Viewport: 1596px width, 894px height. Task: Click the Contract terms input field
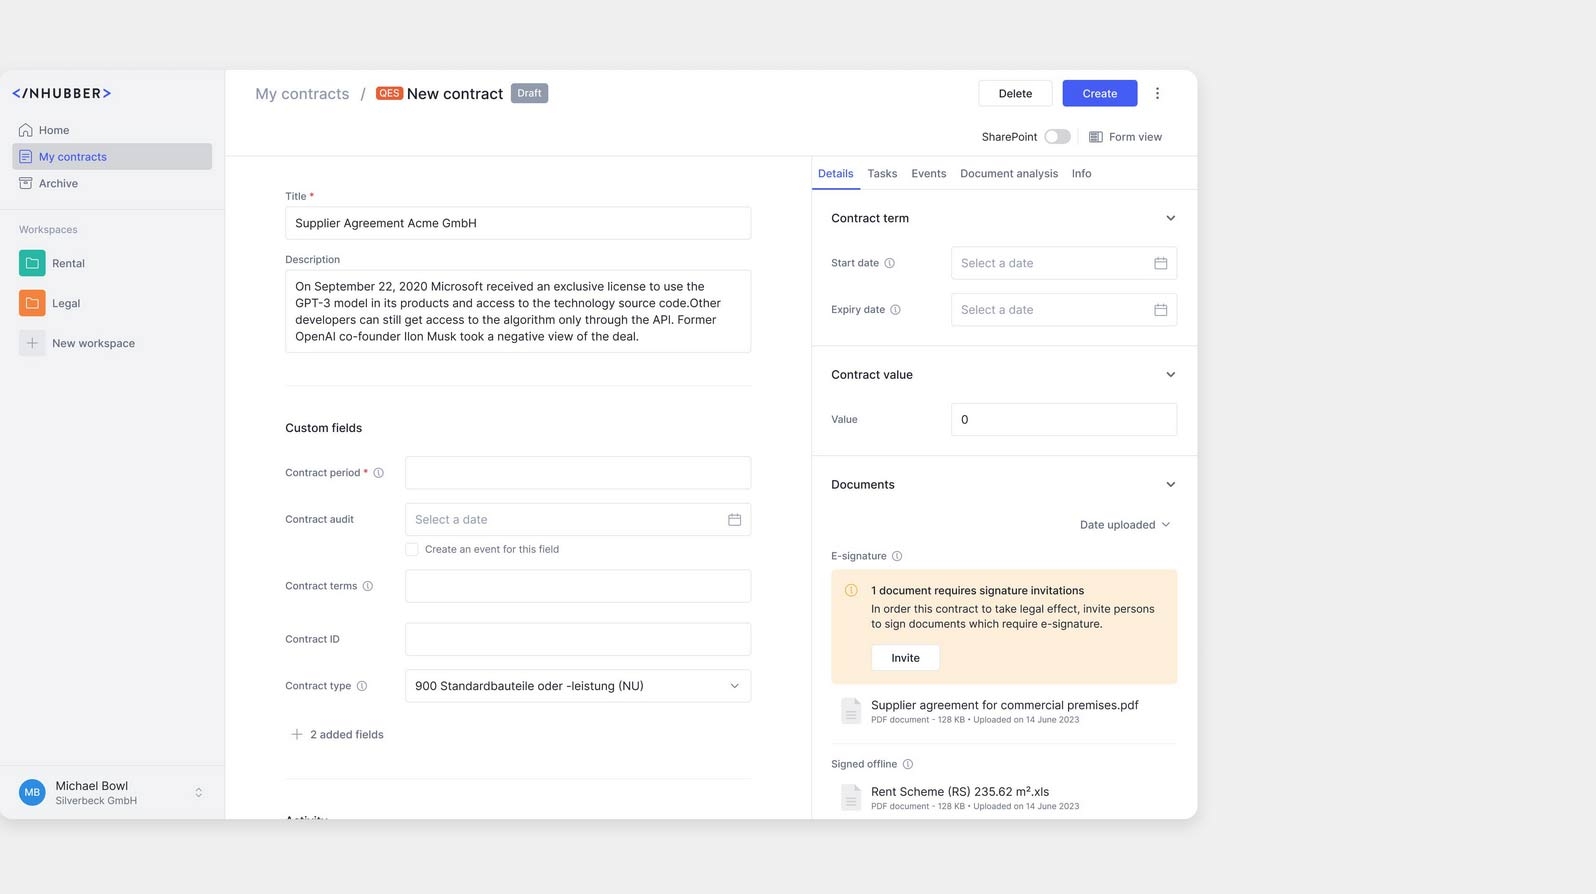578,586
